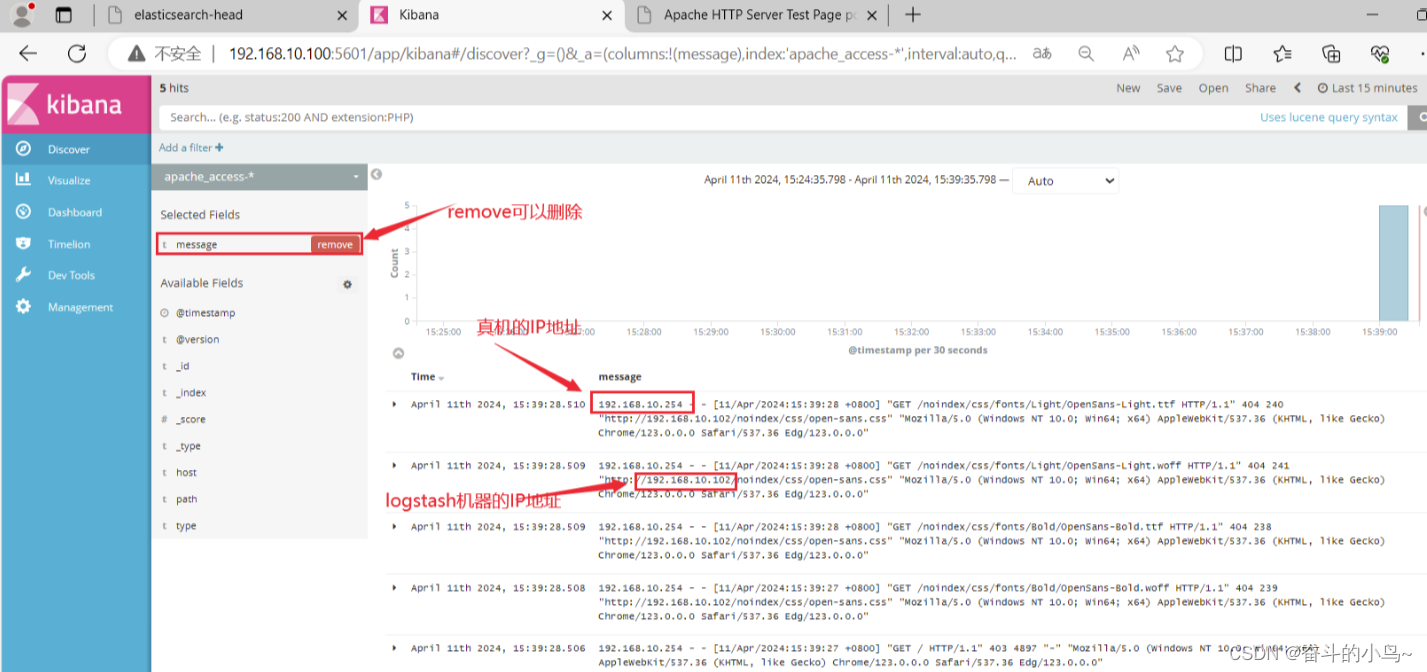This screenshot has width=1427, height=672.
Task: Click the Kibana logo
Action: 76,104
